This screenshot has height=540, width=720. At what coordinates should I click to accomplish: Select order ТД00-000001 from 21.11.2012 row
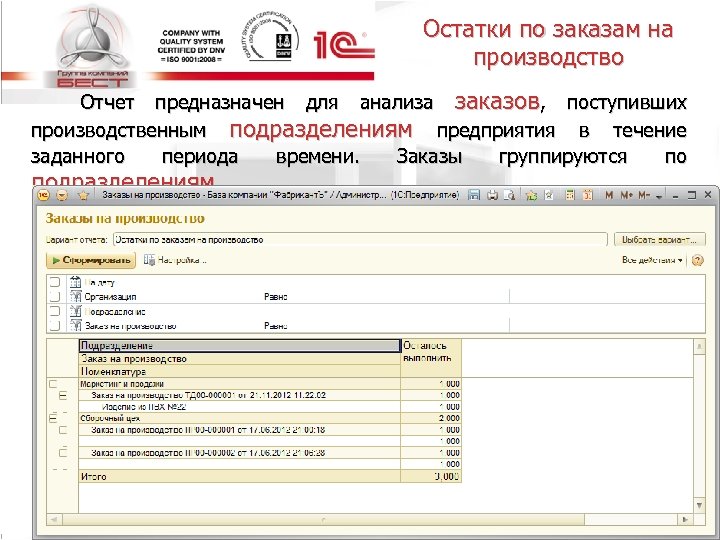pos(240,395)
